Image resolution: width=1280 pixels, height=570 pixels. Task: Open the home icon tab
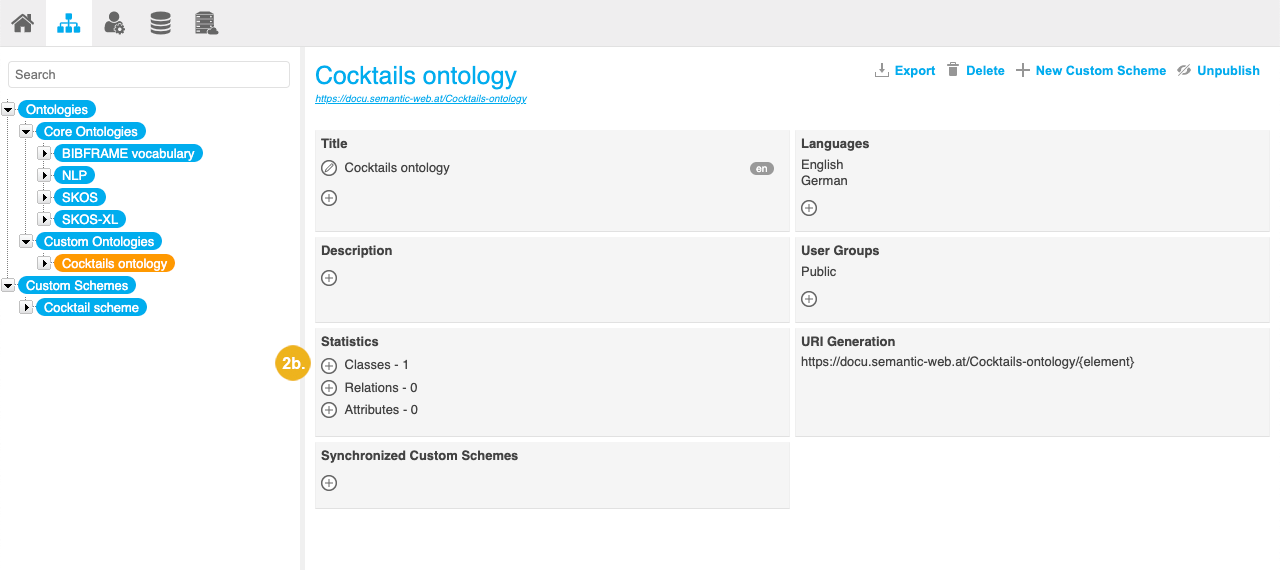[22, 22]
